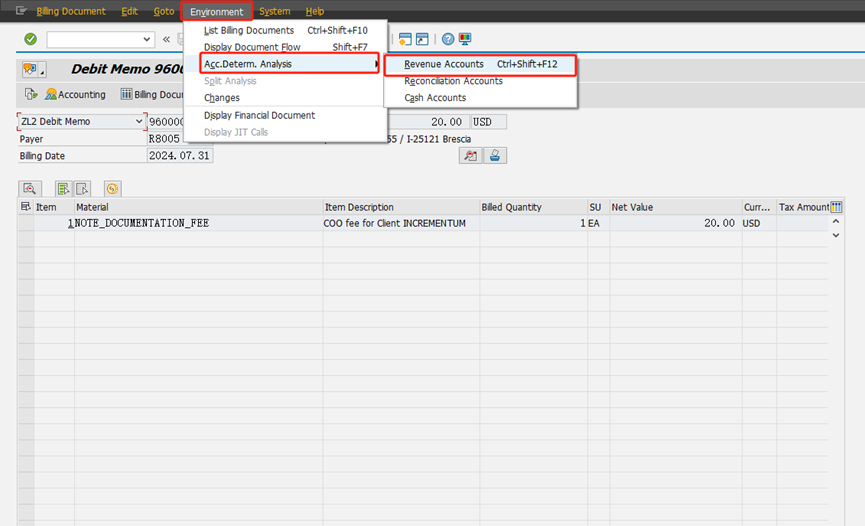Image resolution: width=865 pixels, height=526 pixels.
Task: Click the orange circular icon above the item table
Action: (x=111, y=188)
